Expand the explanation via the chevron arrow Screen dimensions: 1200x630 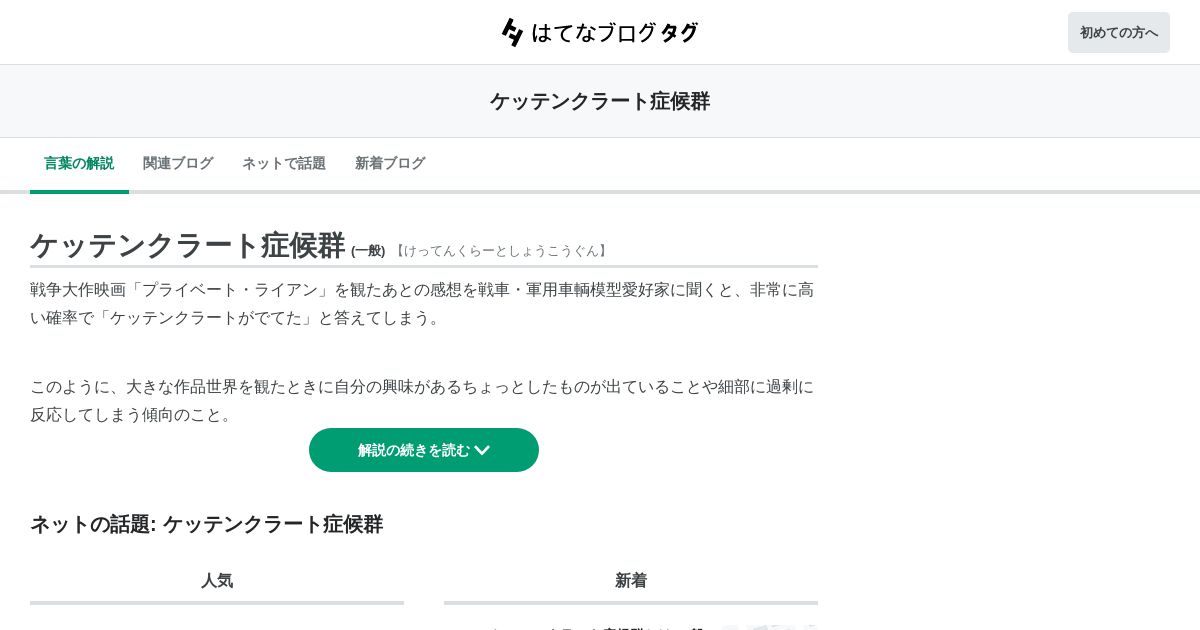click(x=482, y=451)
